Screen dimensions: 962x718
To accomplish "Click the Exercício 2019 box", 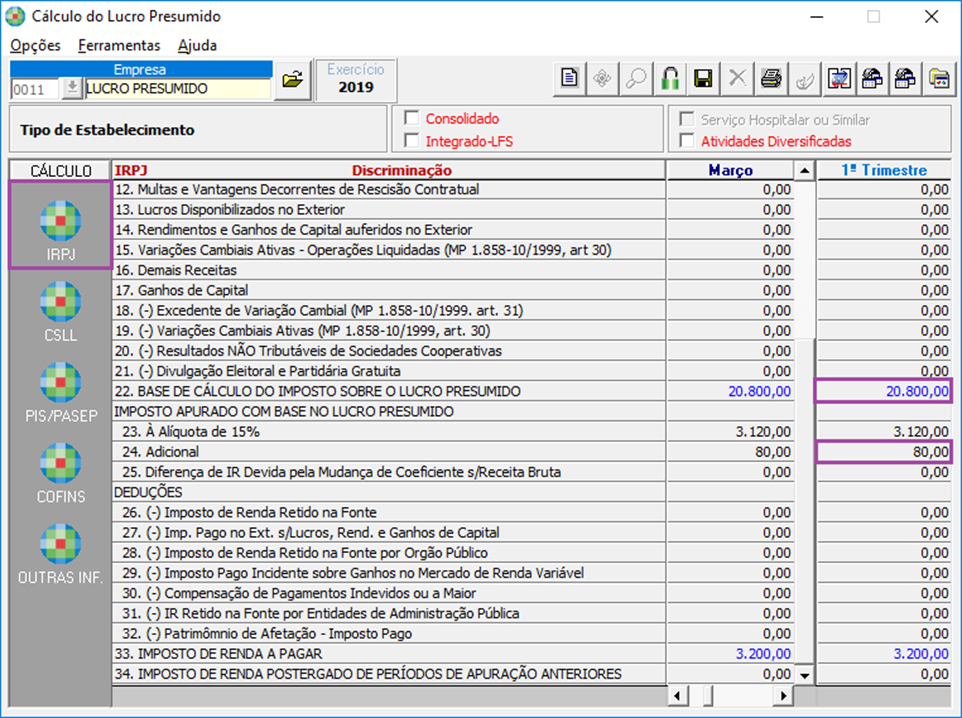I will (x=356, y=79).
